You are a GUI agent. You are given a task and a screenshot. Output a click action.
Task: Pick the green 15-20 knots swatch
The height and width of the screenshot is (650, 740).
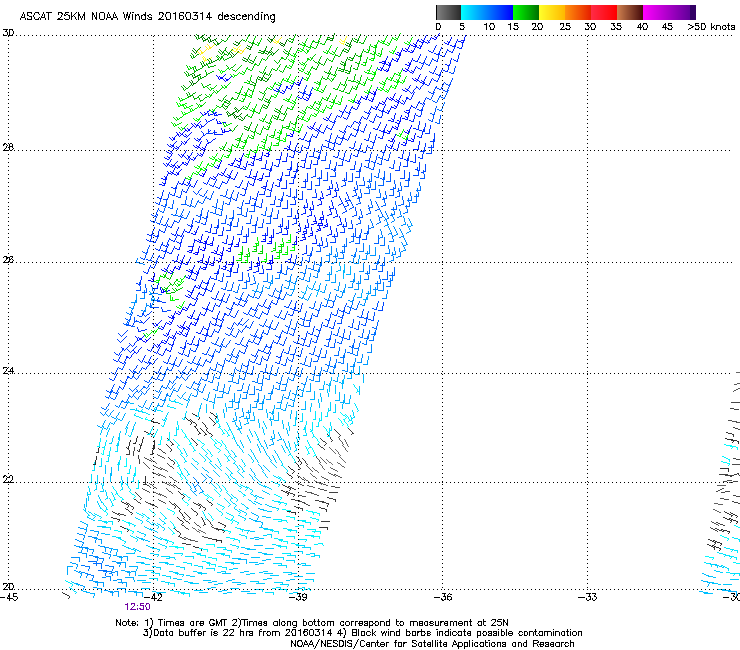tap(526, 12)
